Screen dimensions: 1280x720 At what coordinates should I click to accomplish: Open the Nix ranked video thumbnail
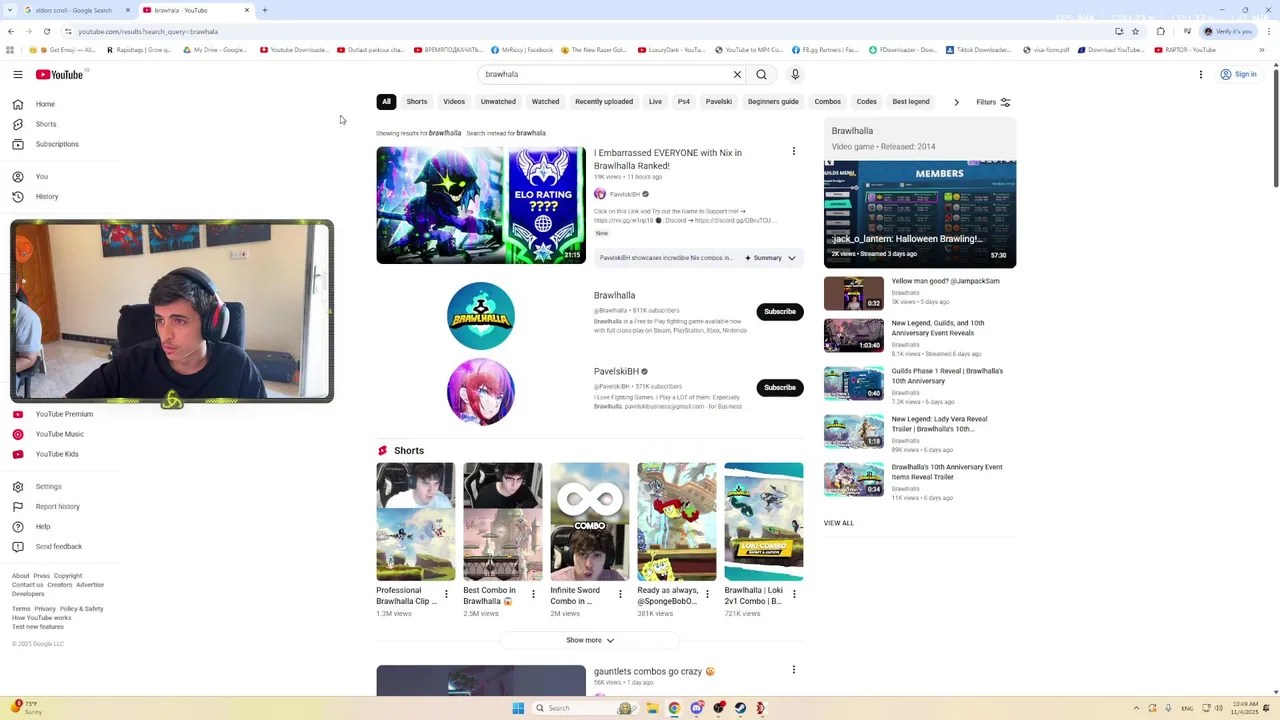pyautogui.click(x=481, y=205)
